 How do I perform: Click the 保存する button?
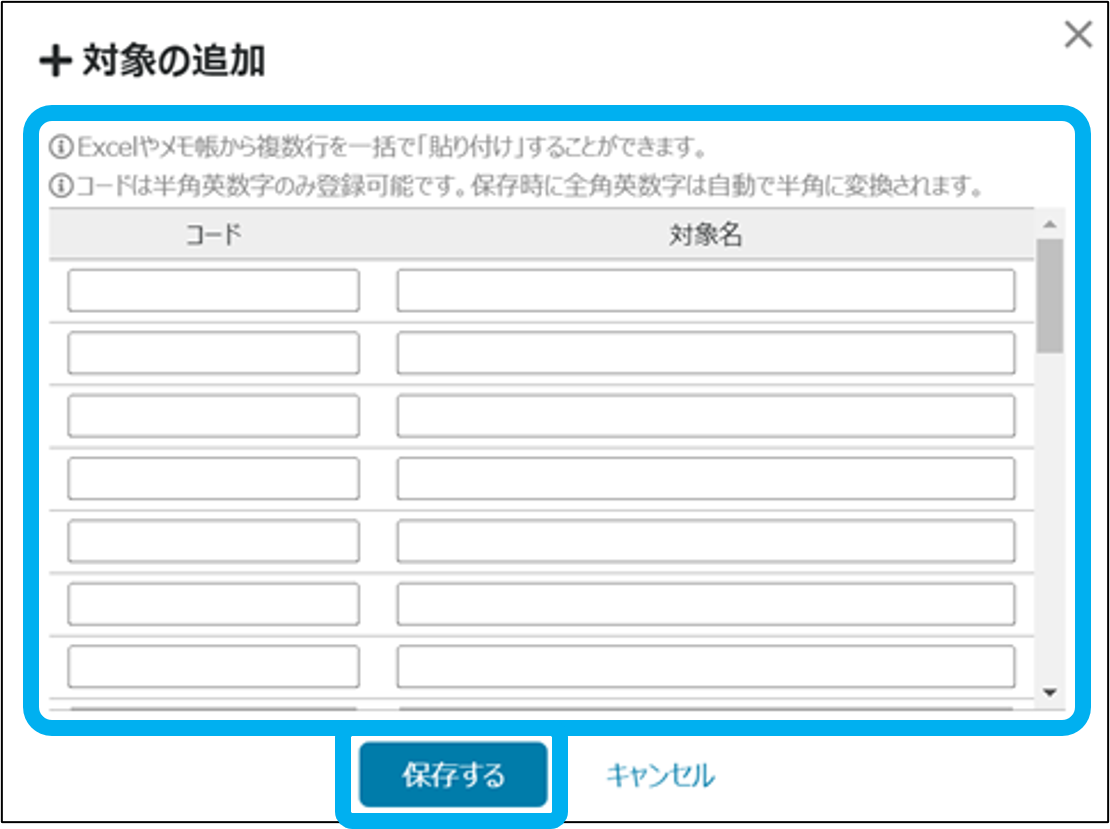pyautogui.click(x=454, y=775)
